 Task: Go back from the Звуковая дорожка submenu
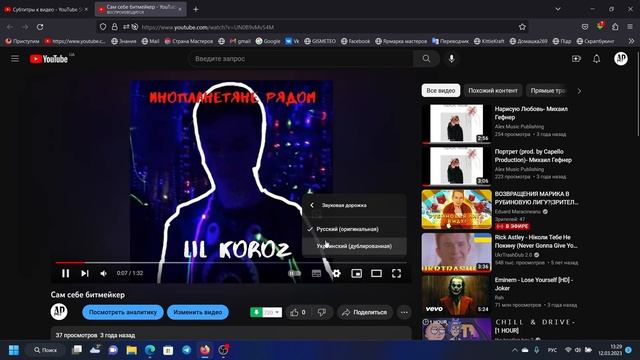tap(312, 205)
